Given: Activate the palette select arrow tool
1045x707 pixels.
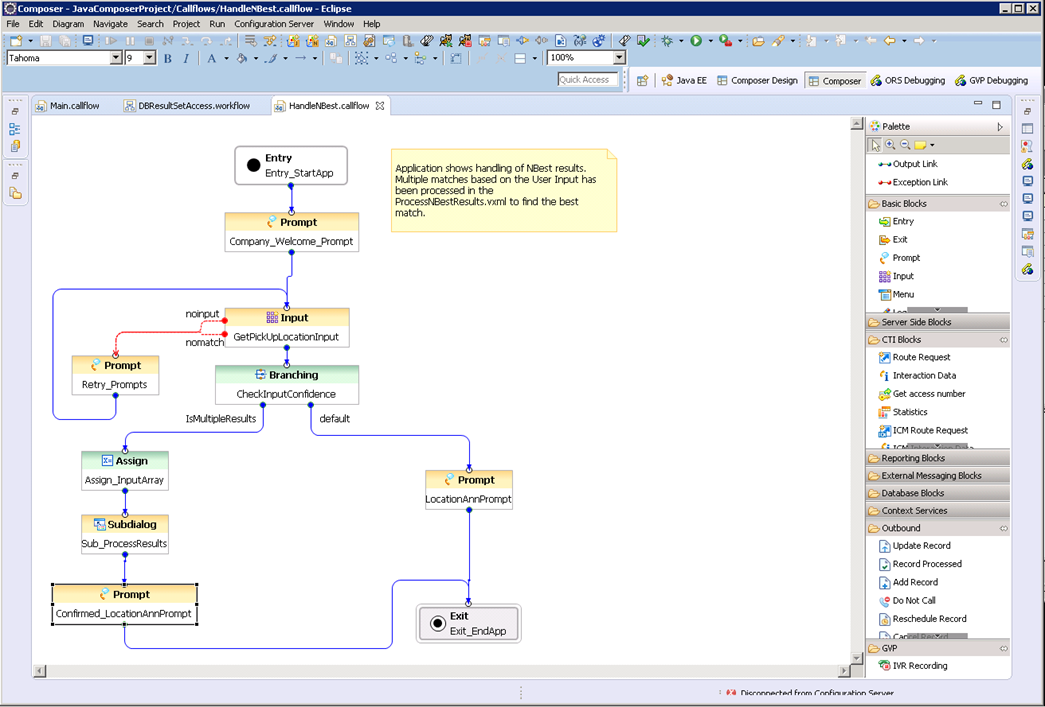Looking at the screenshot, I should click(875, 145).
